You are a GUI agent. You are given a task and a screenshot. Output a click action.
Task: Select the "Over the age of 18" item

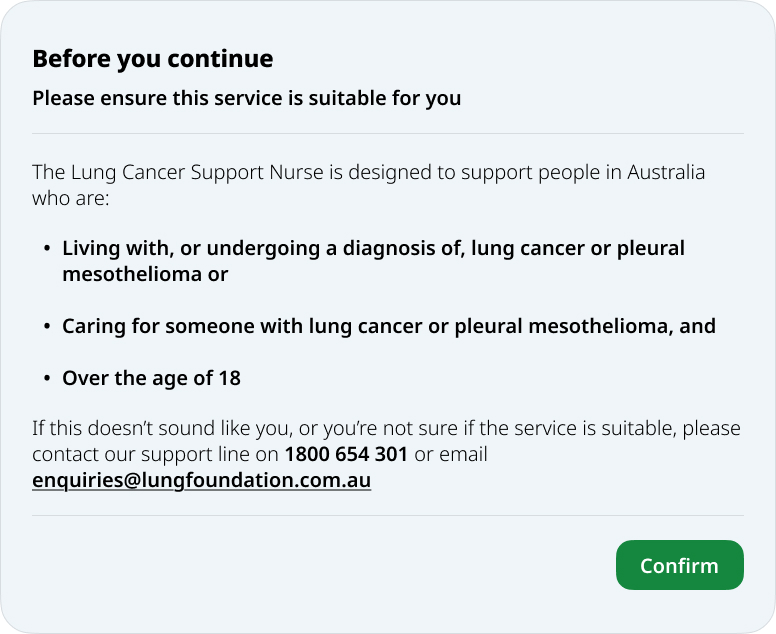point(151,378)
